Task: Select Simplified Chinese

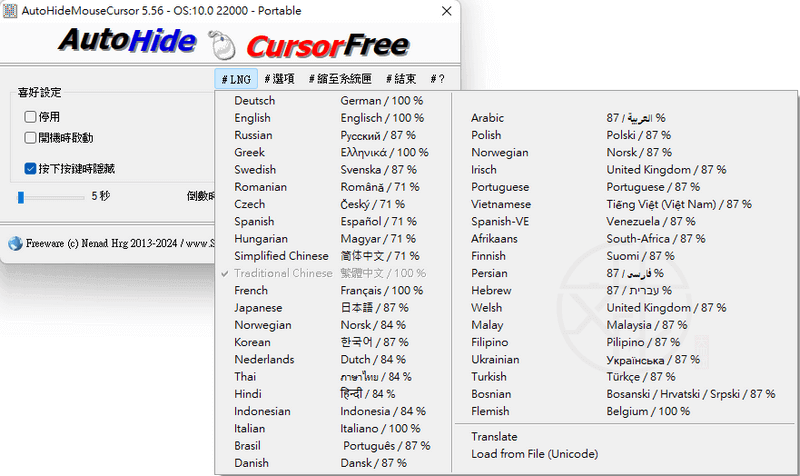Action: pos(333,256)
